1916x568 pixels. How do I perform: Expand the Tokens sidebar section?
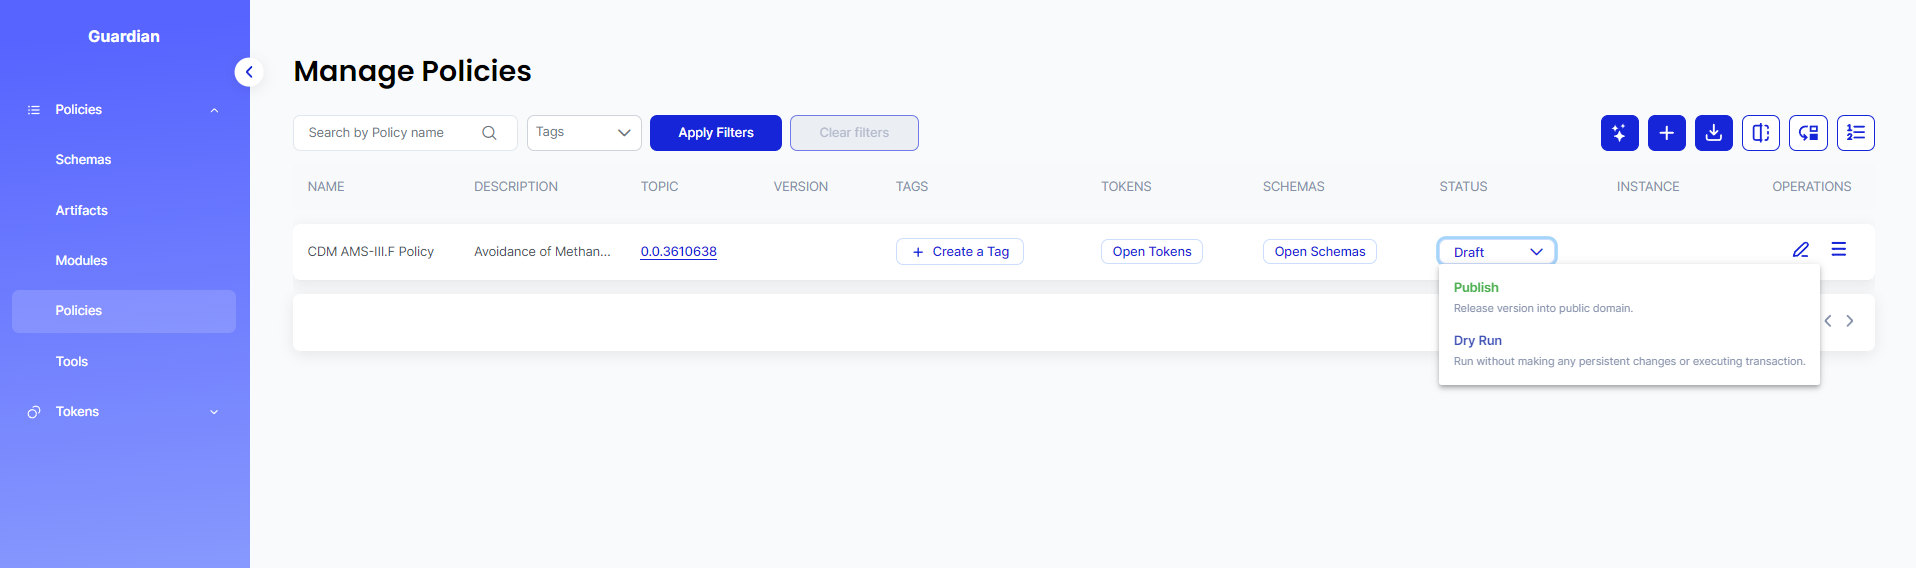click(x=214, y=412)
